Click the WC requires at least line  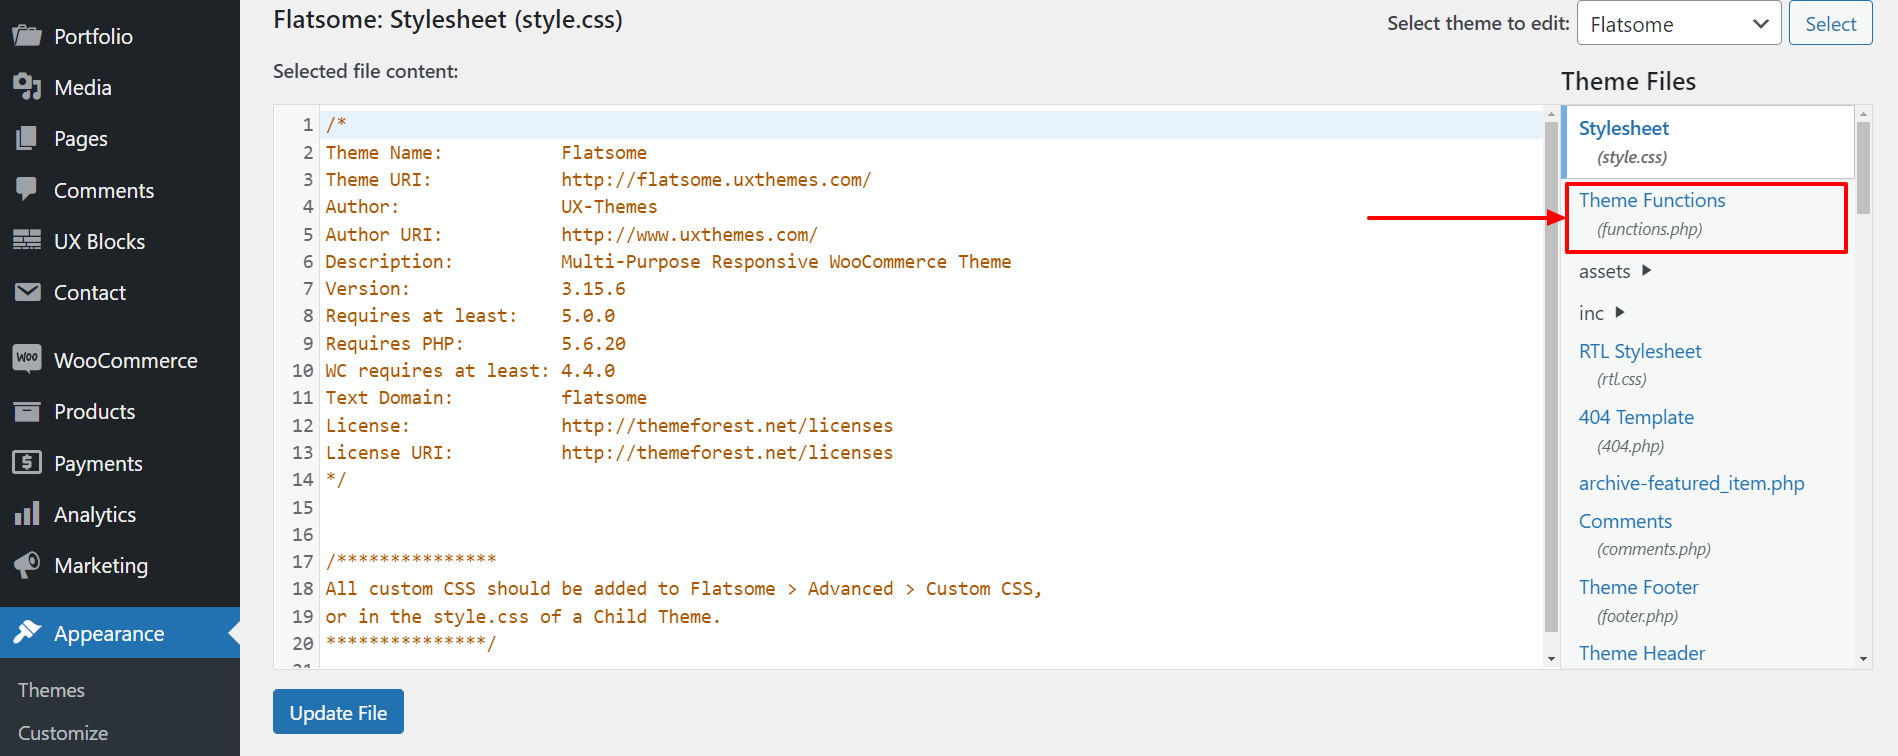(x=470, y=370)
